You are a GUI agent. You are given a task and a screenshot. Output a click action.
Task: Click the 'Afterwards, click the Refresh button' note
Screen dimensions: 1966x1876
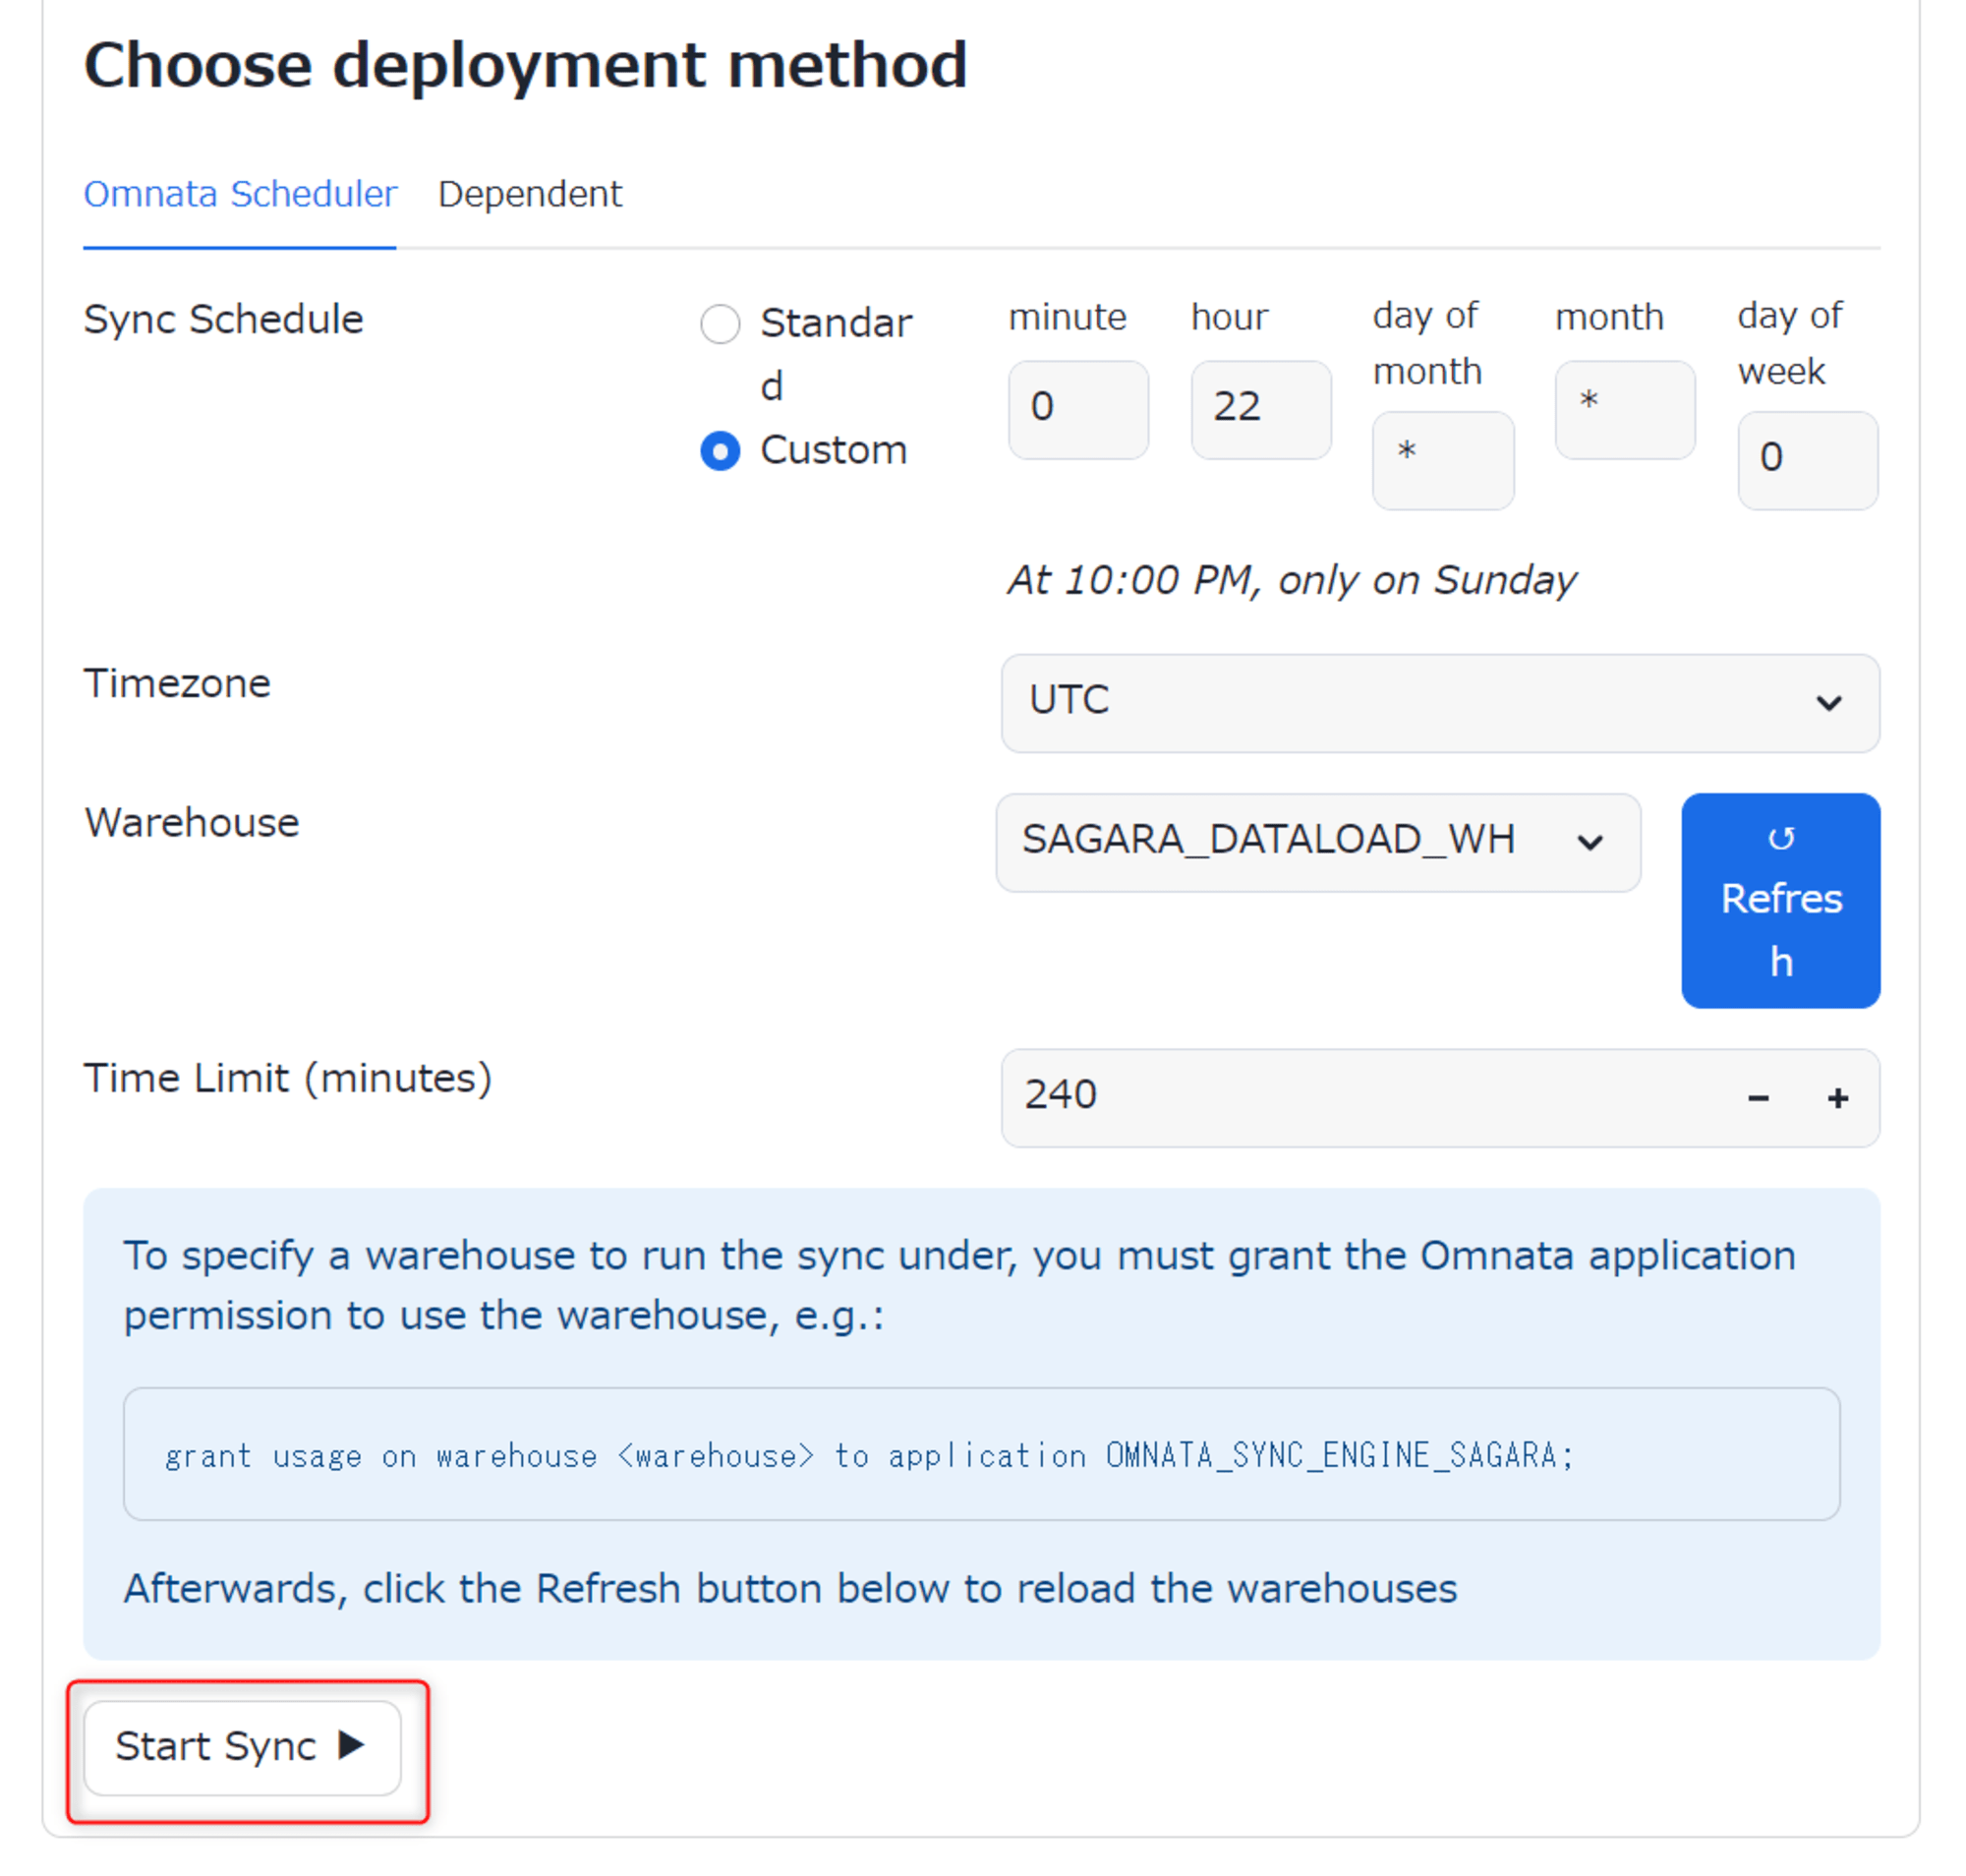pyautogui.click(x=790, y=1589)
